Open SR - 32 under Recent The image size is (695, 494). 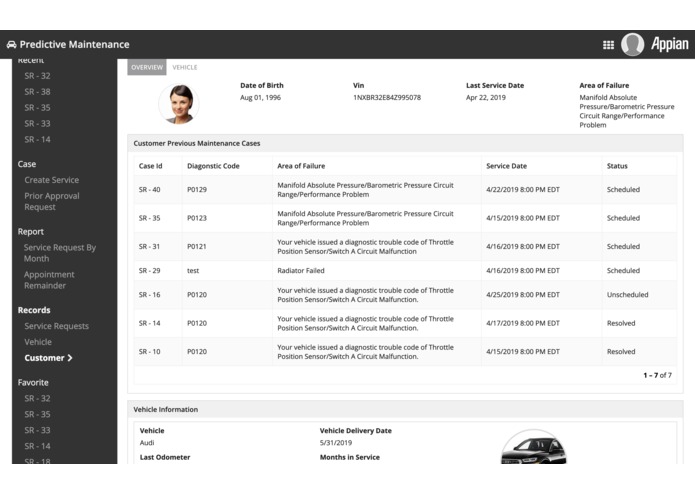tap(37, 76)
